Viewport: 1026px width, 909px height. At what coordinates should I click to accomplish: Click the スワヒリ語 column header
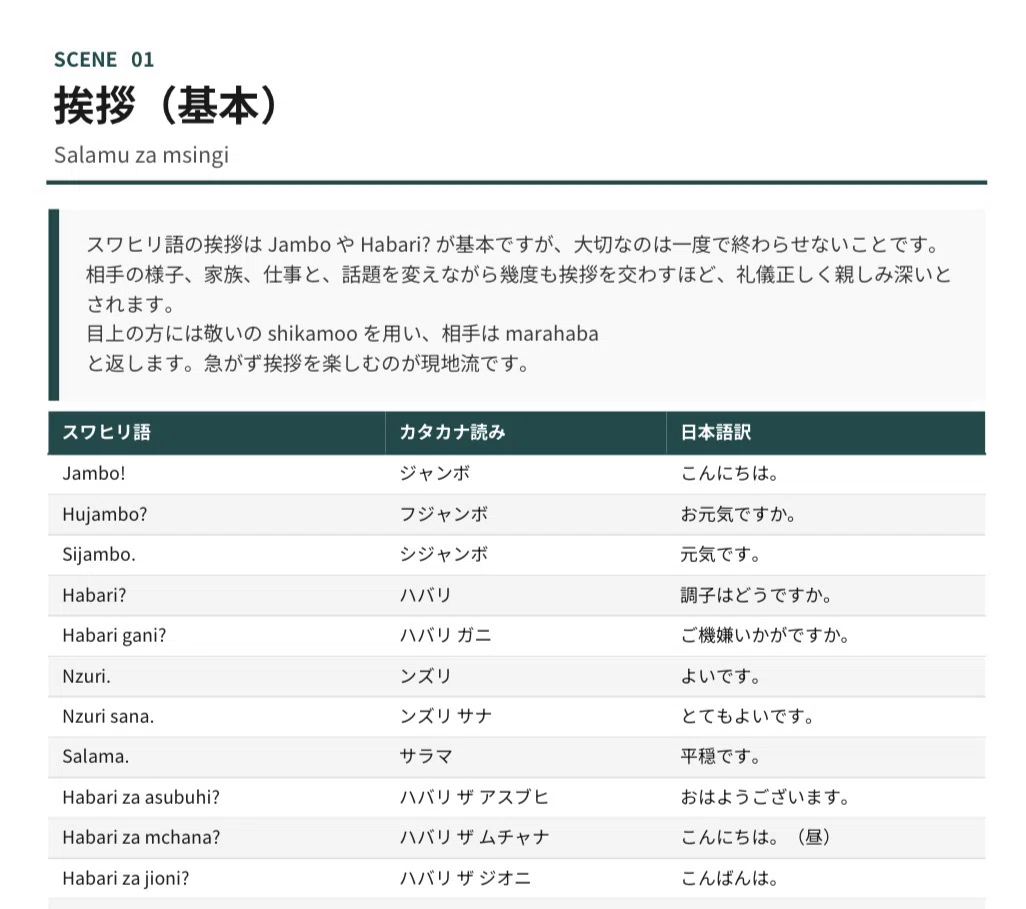tap(217, 433)
